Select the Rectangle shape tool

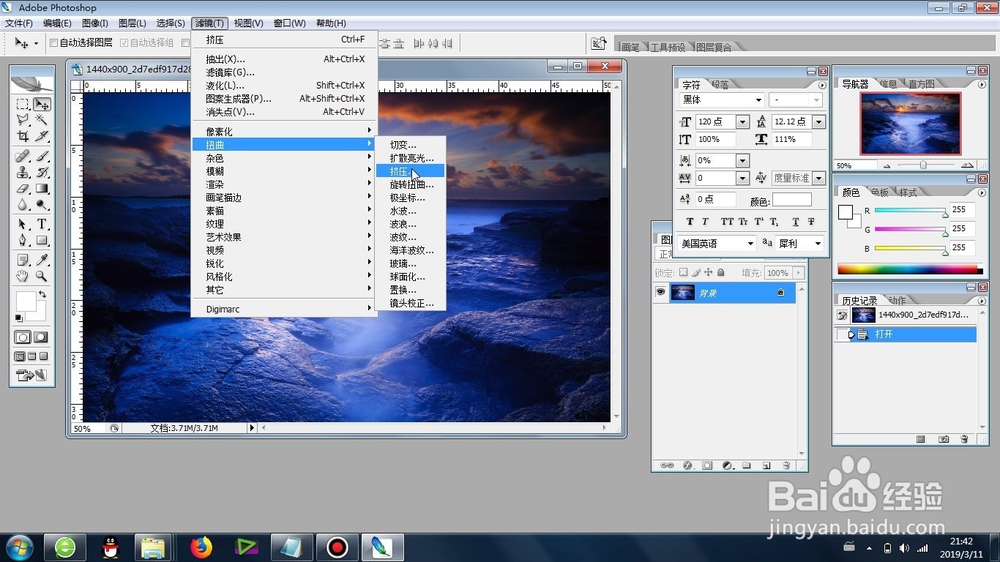42,240
